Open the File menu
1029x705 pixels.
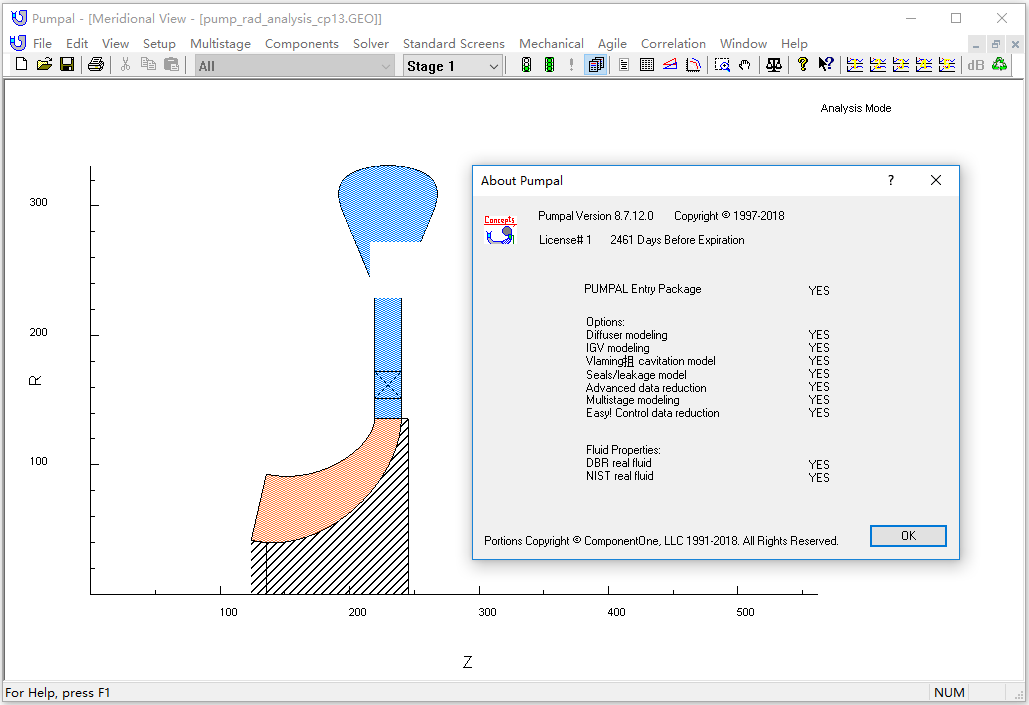(x=42, y=43)
